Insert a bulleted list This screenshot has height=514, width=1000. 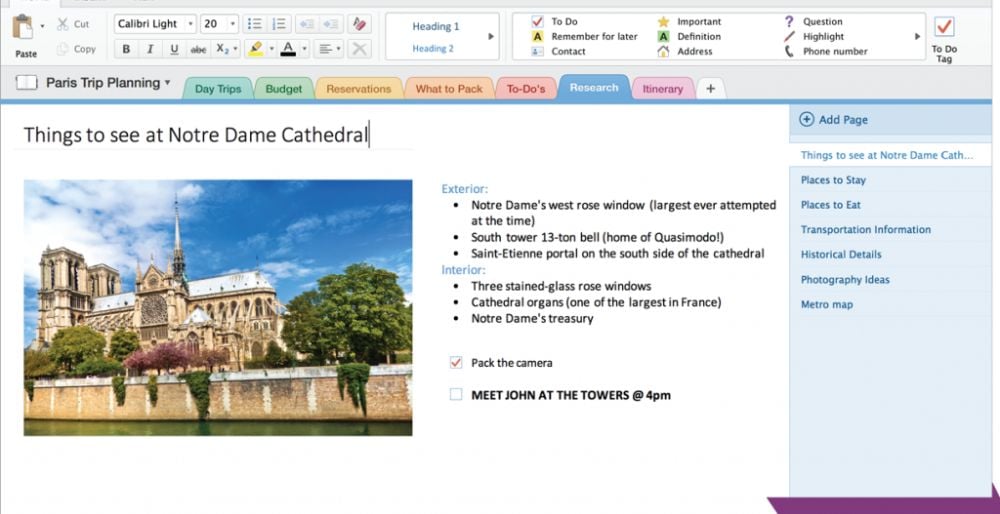point(254,24)
